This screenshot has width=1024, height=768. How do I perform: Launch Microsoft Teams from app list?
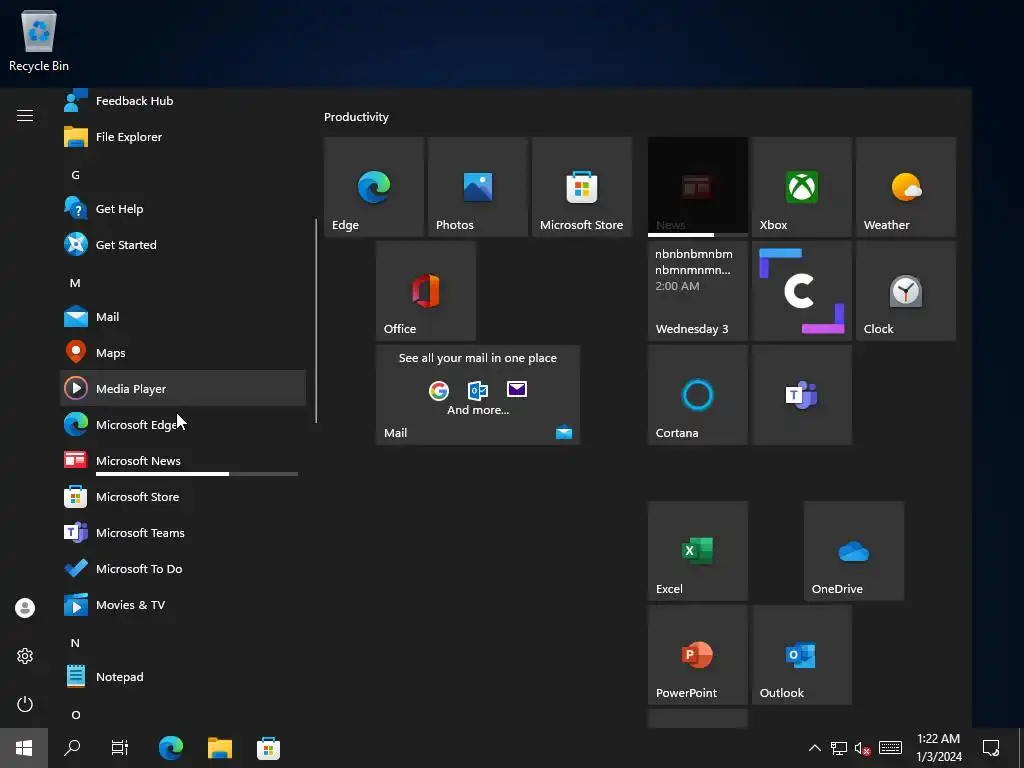tap(183, 532)
